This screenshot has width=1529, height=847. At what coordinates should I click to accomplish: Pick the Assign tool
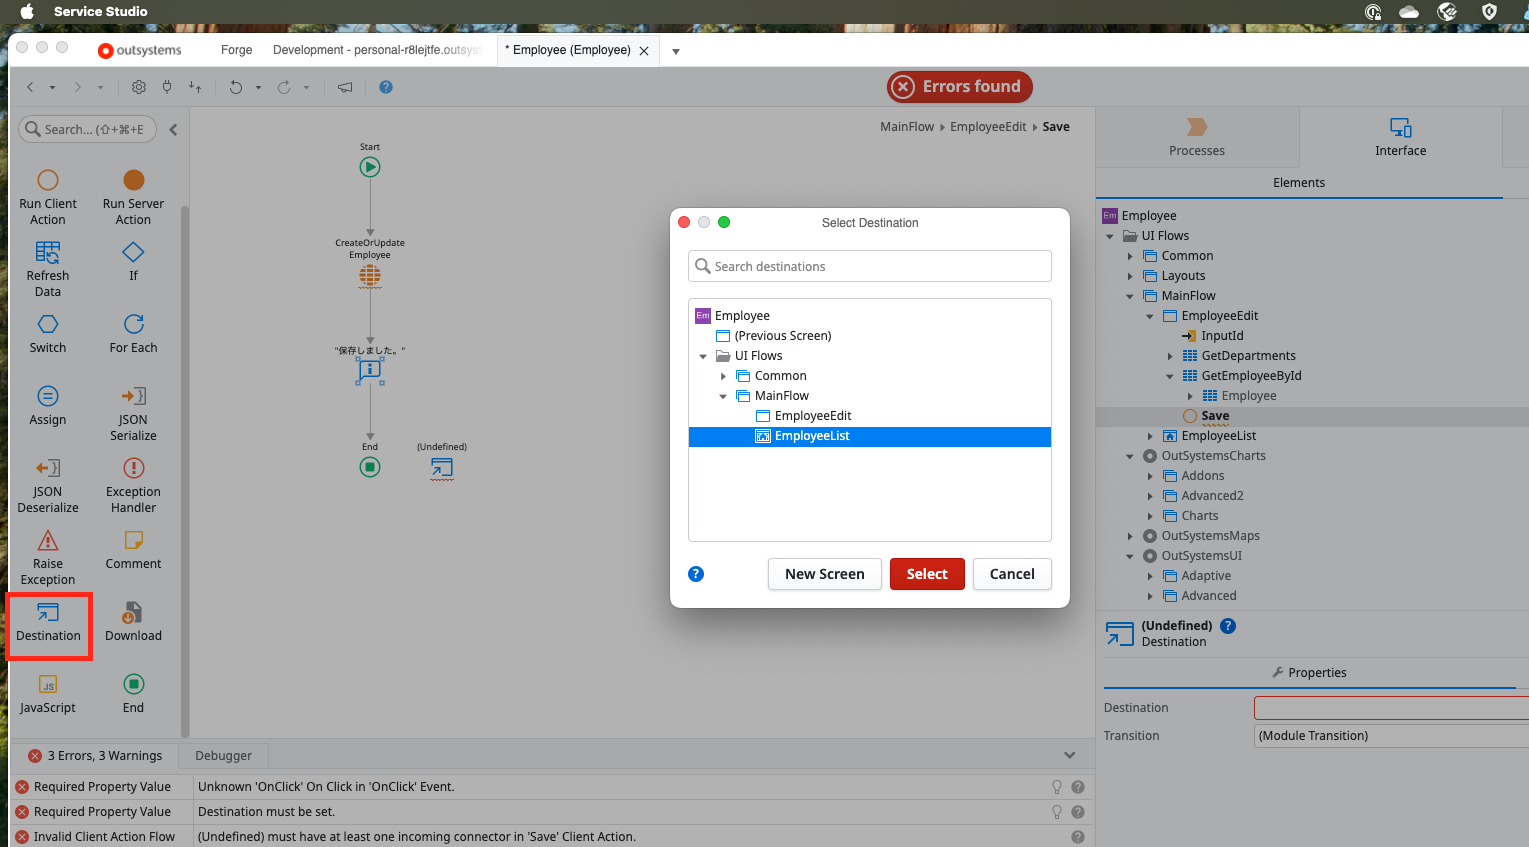click(48, 405)
